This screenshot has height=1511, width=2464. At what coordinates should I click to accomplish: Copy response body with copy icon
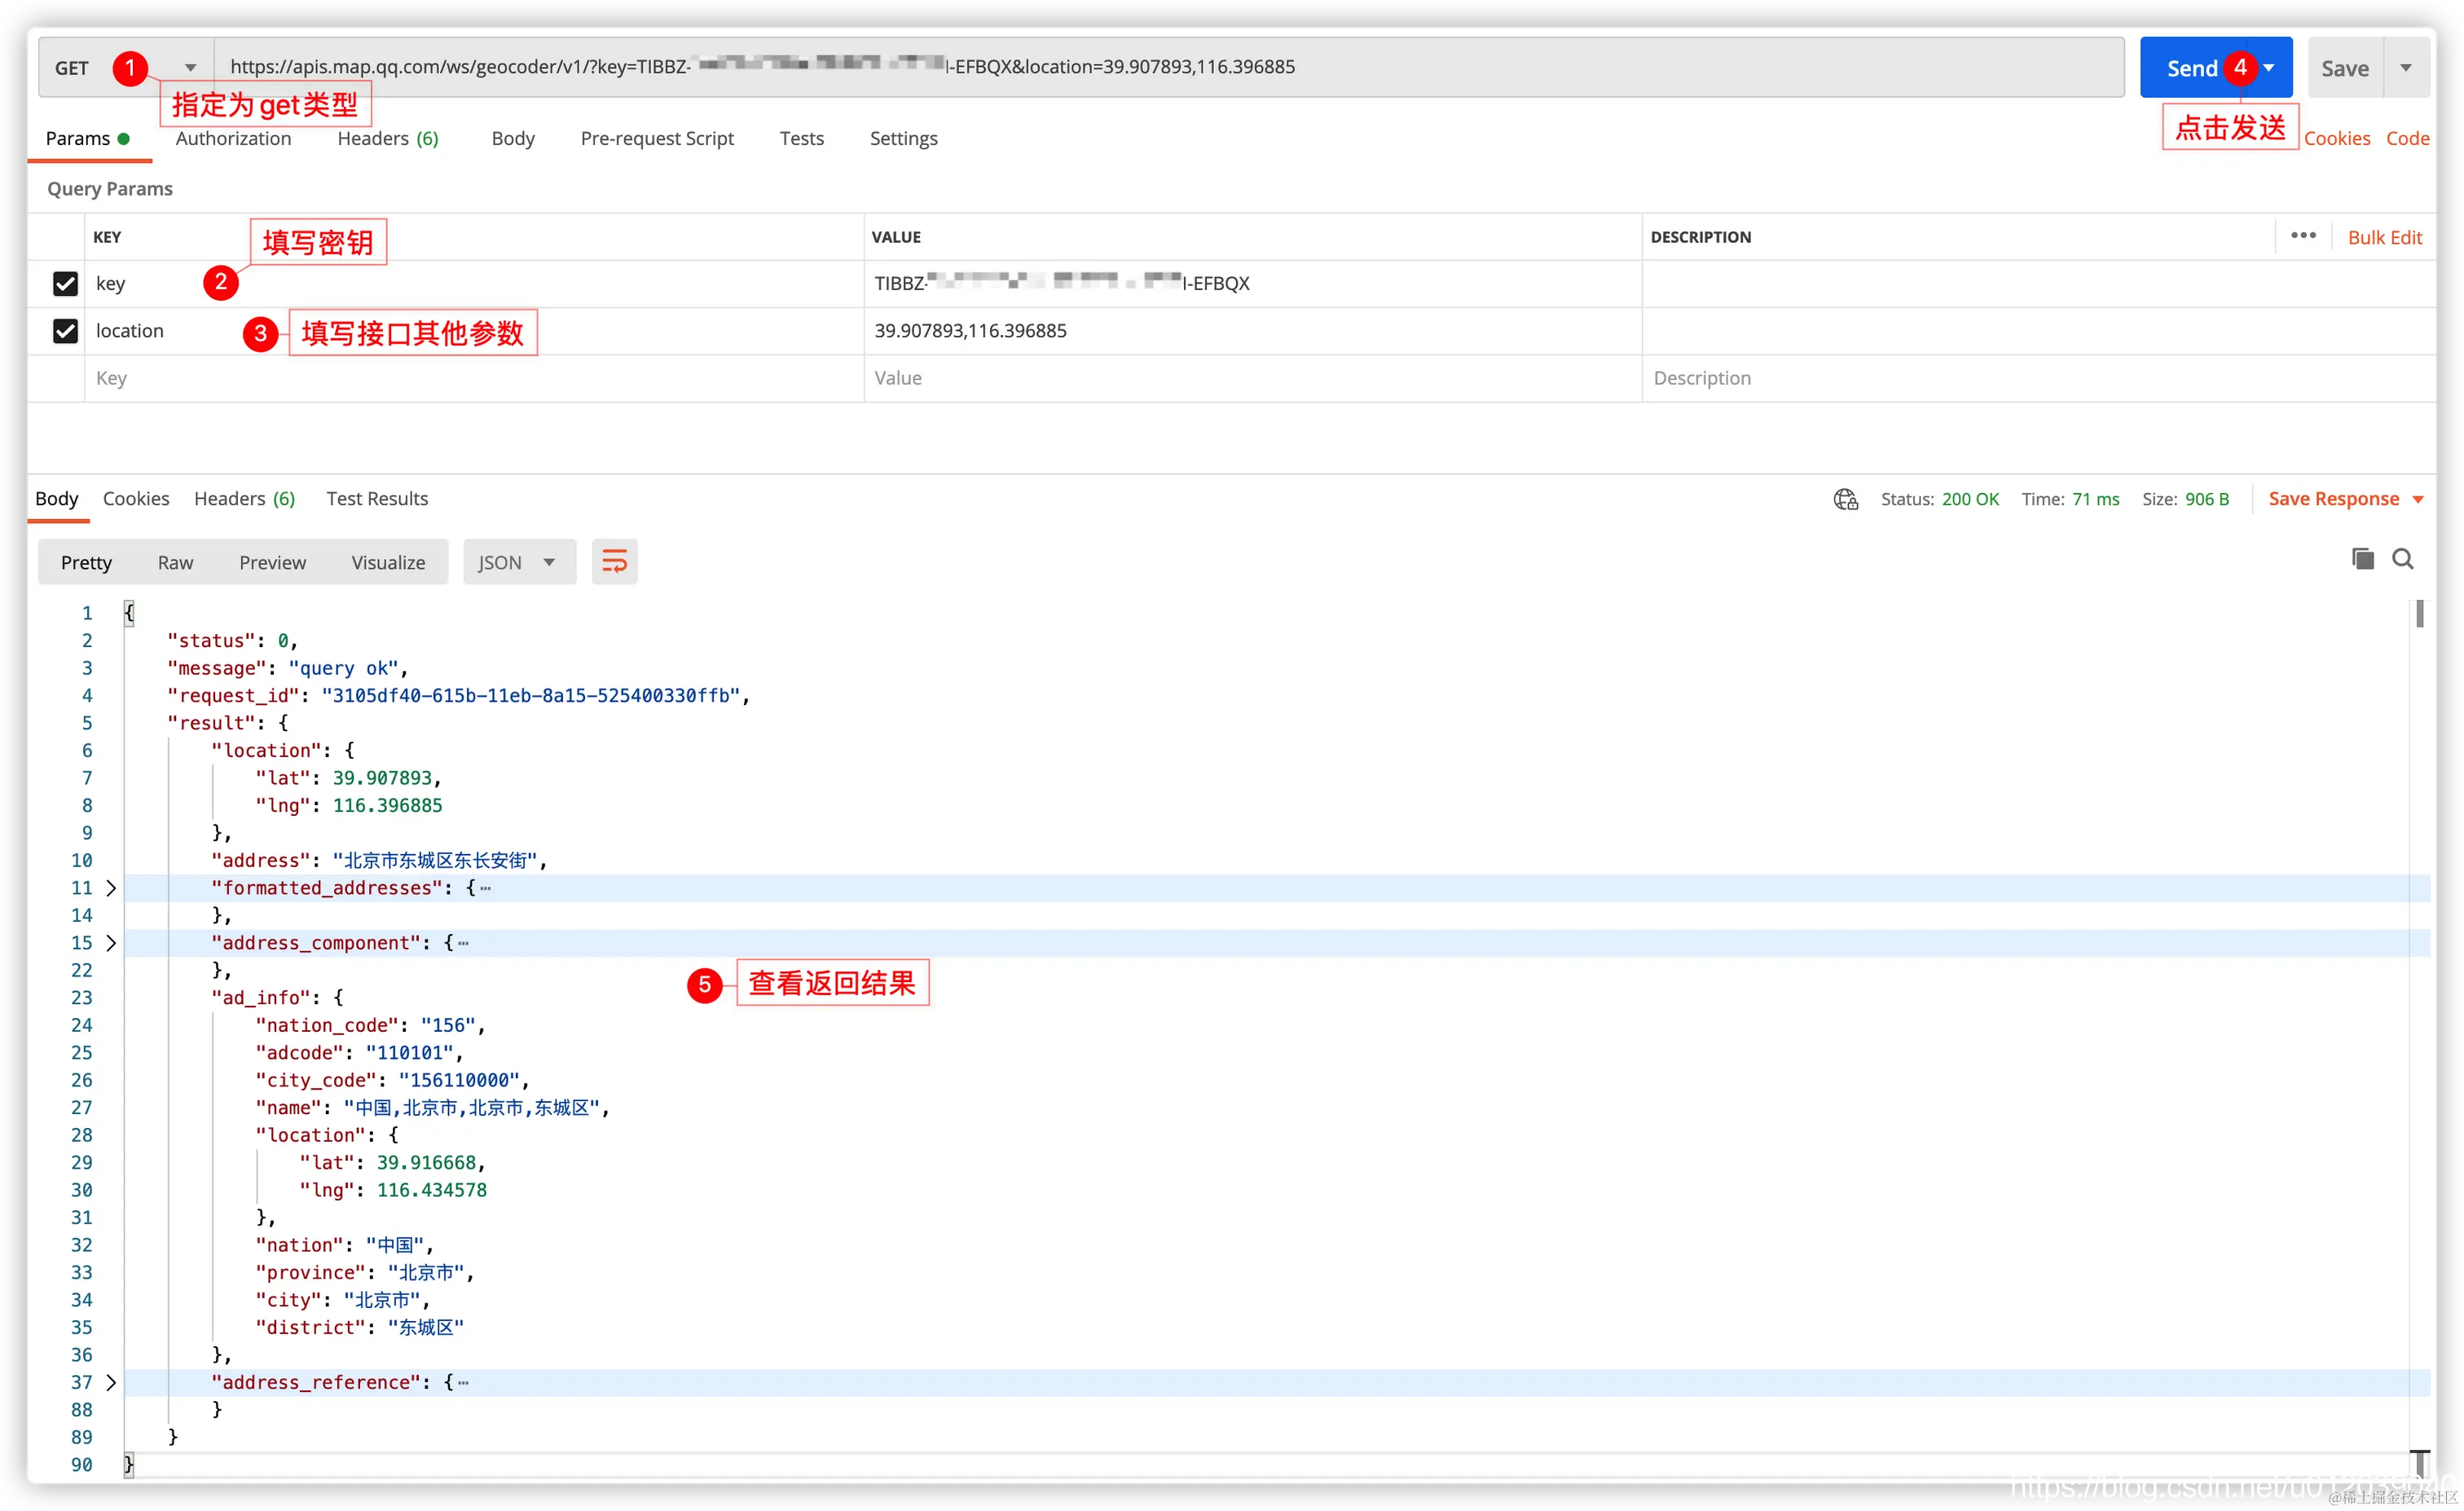point(2362,559)
